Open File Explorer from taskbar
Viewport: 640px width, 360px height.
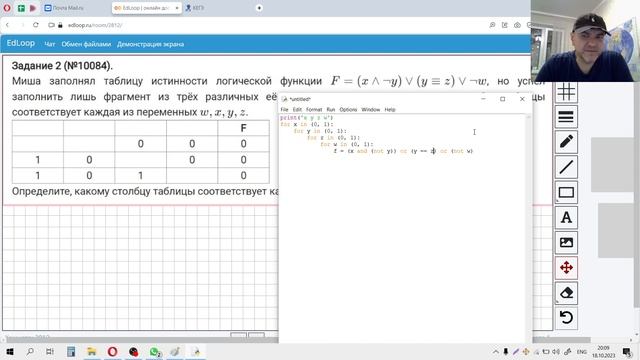(92, 351)
